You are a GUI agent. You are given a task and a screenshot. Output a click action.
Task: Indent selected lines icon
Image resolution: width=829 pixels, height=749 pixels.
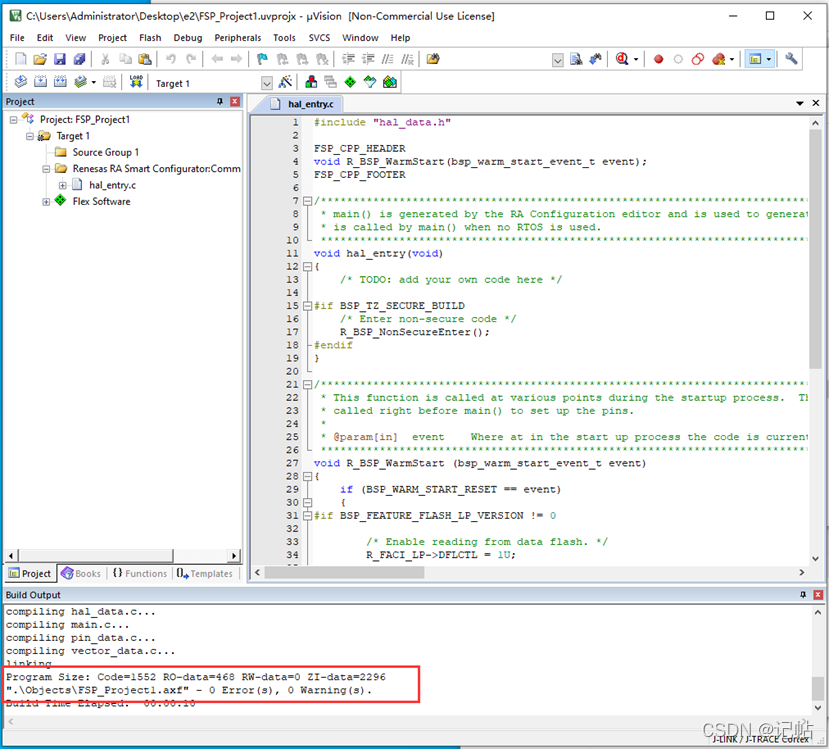point(348,59)
